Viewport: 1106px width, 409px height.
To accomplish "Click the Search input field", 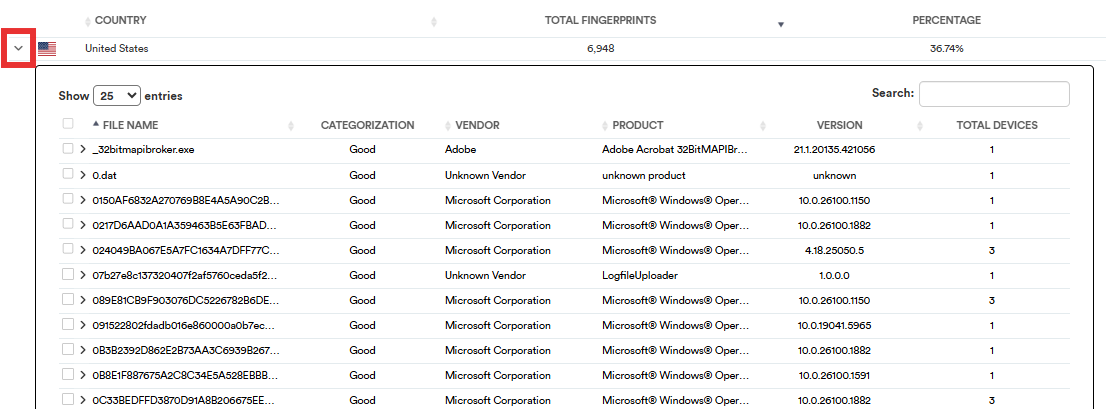I will (994, 94).
